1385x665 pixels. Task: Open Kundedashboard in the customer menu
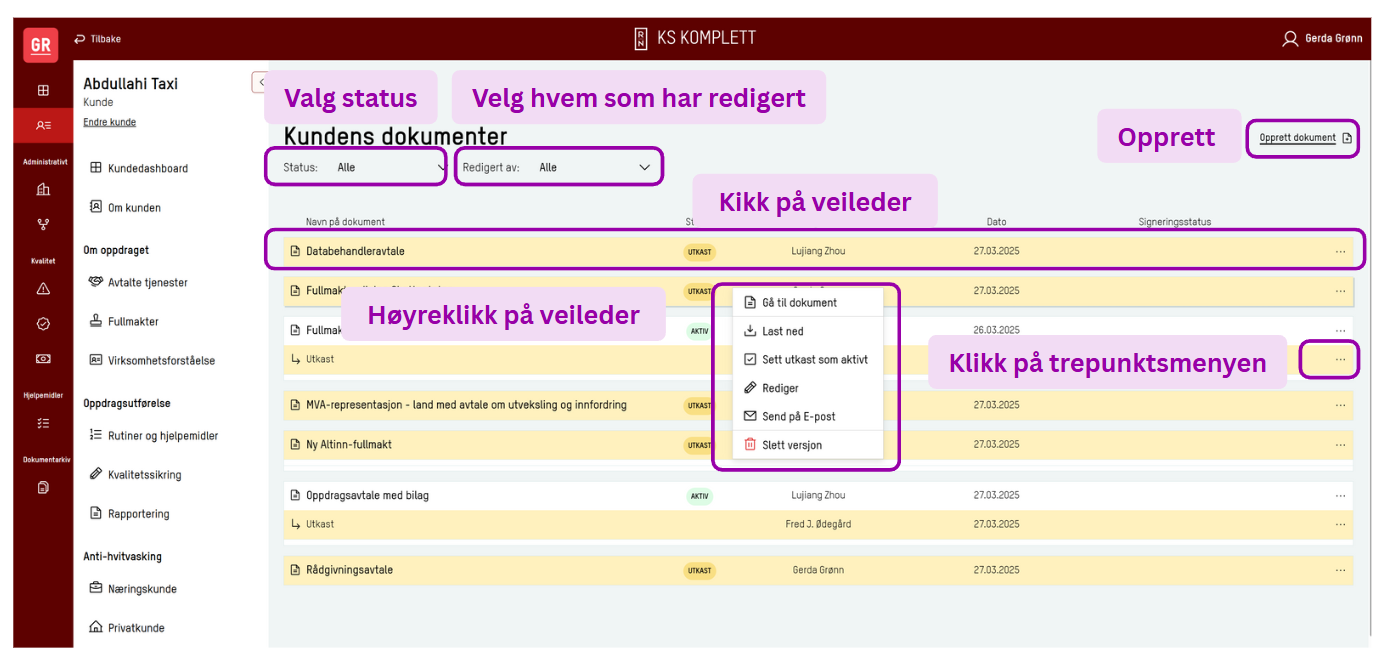tap(139, 168)
